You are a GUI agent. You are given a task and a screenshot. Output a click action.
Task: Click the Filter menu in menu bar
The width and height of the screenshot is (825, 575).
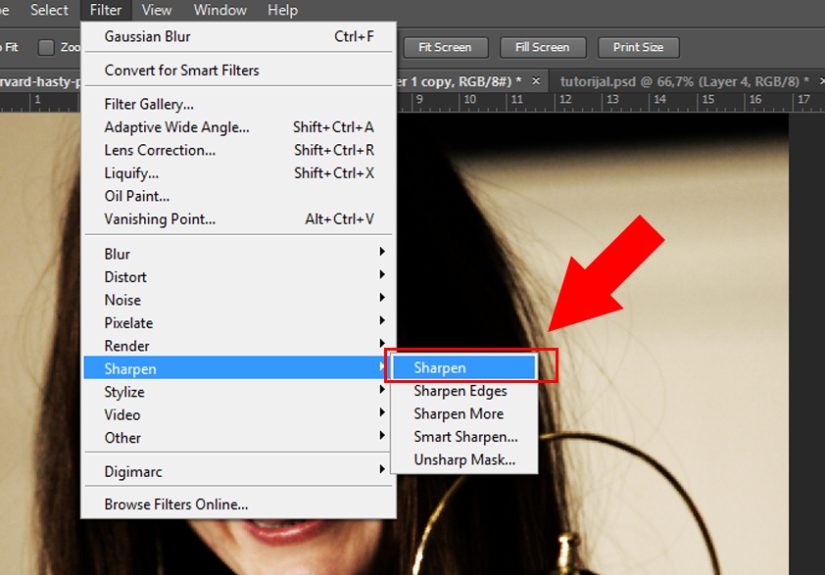(x=105, y=10)
